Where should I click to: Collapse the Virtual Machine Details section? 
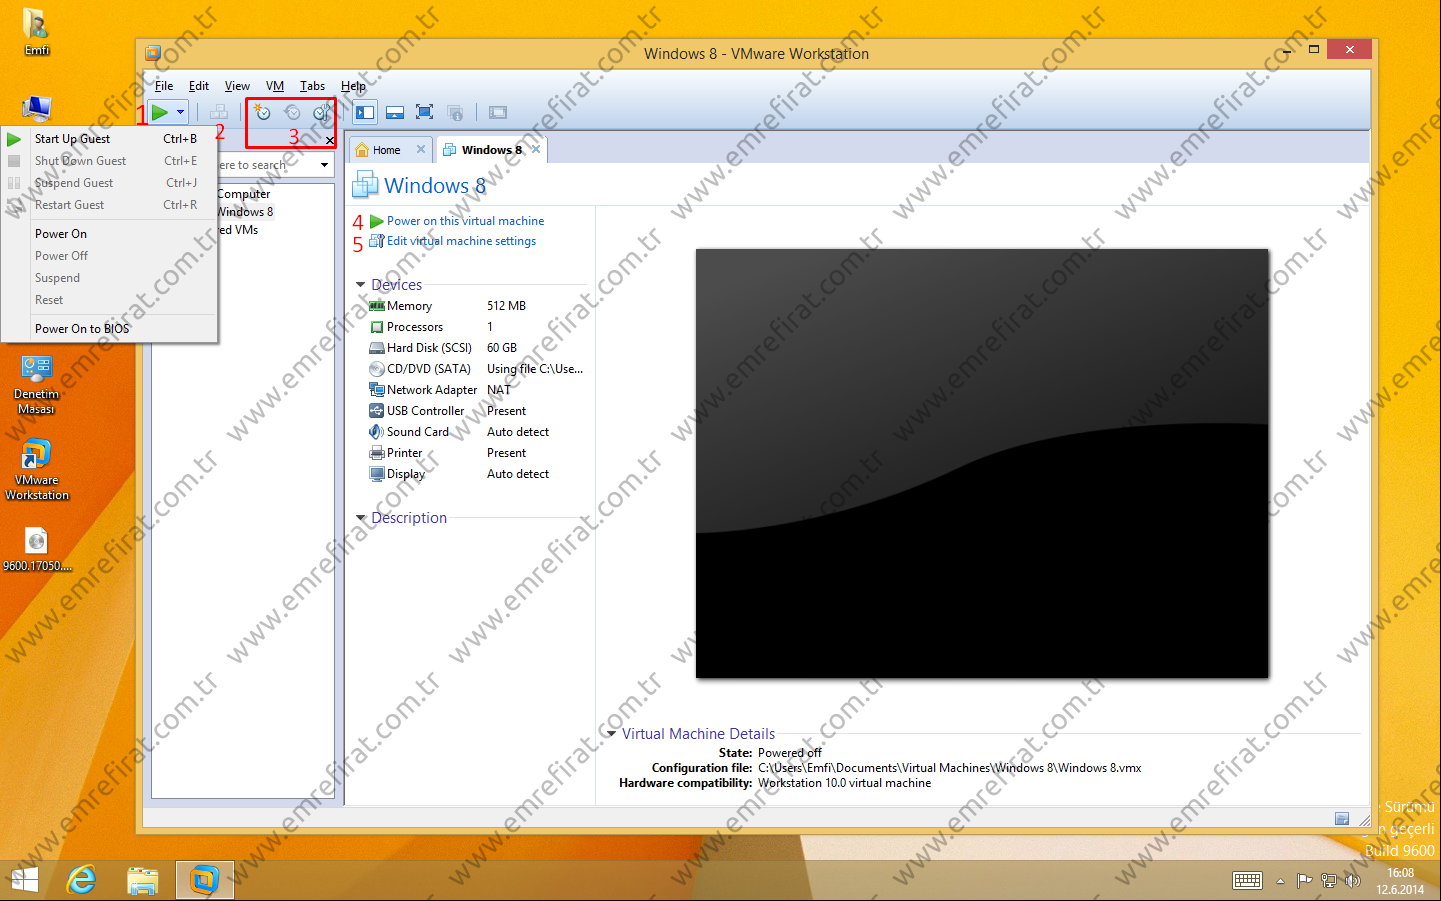[x=611, y=733]
